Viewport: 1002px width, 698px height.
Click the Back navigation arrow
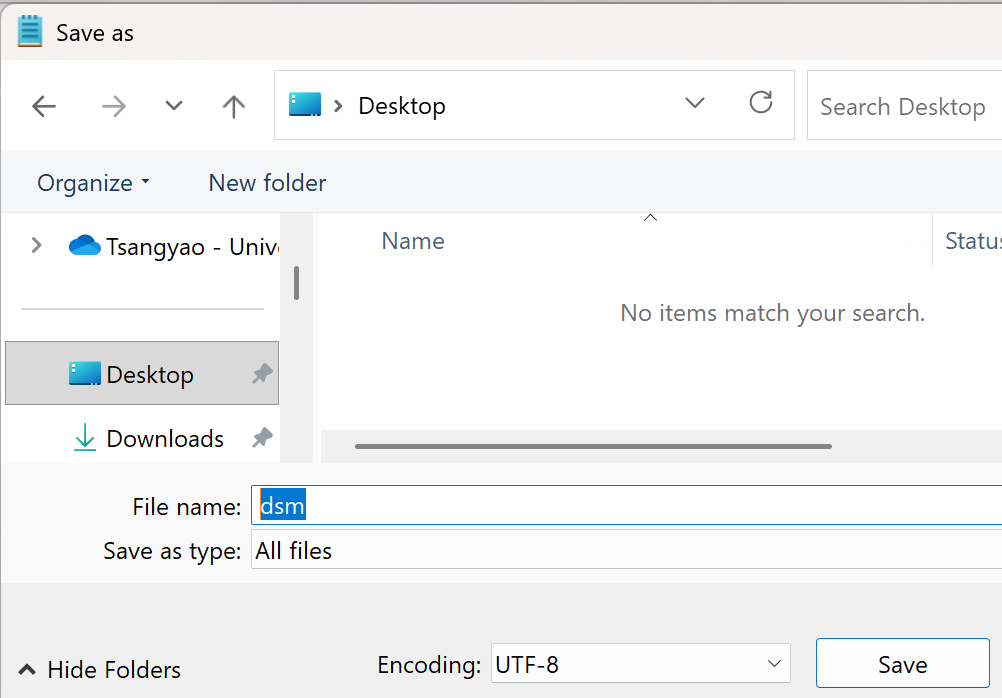(44, 106)
